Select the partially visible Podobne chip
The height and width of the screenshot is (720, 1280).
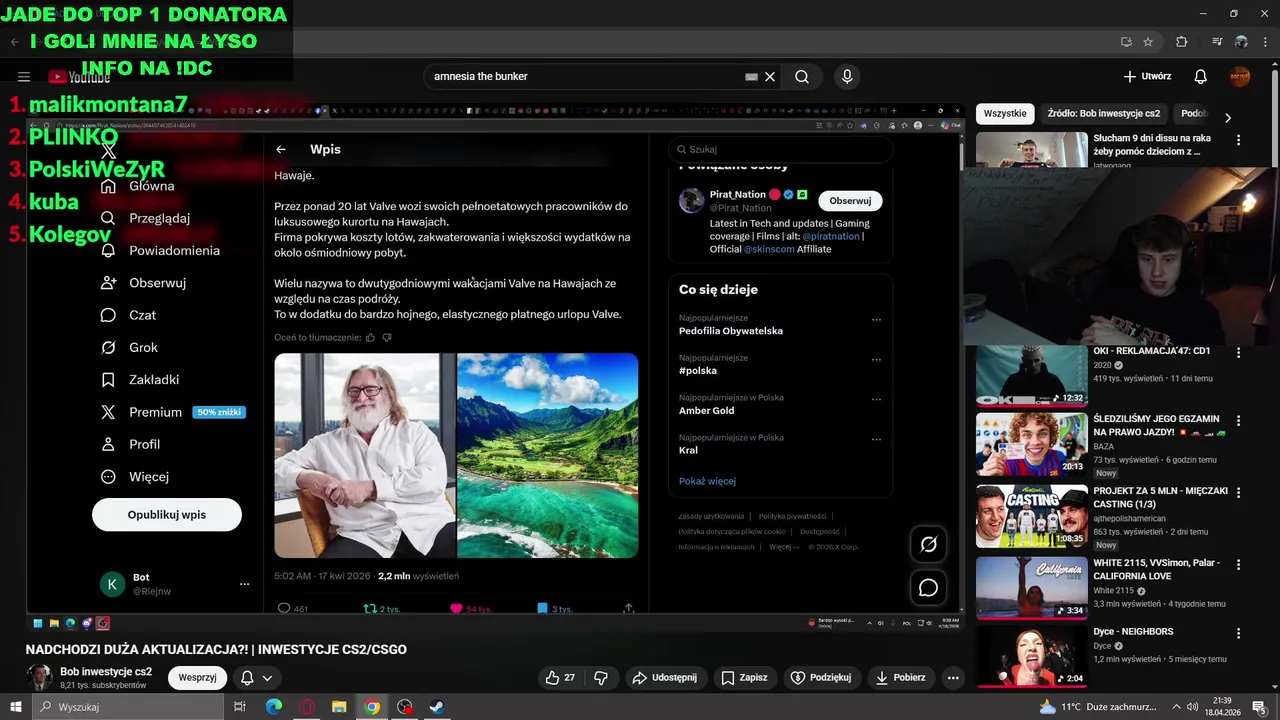tap(1194, 114)
